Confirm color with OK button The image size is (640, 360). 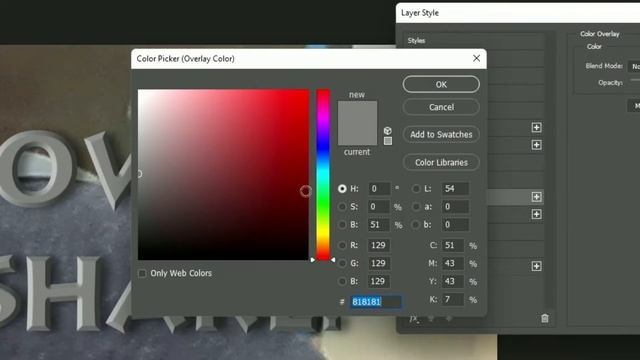[x=441, y=84]
